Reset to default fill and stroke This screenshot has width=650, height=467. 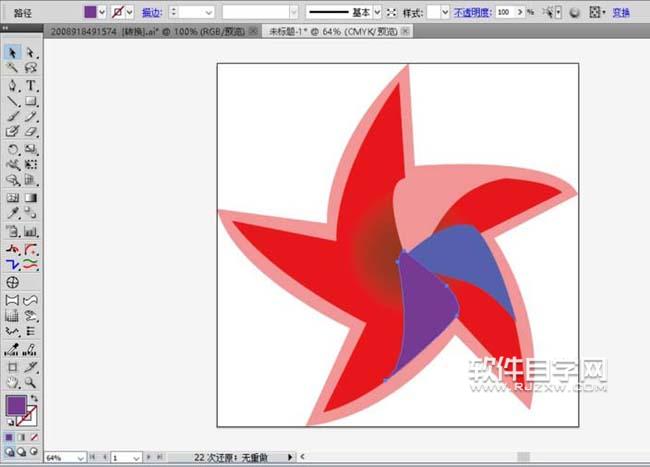click(x=10, y=422)
